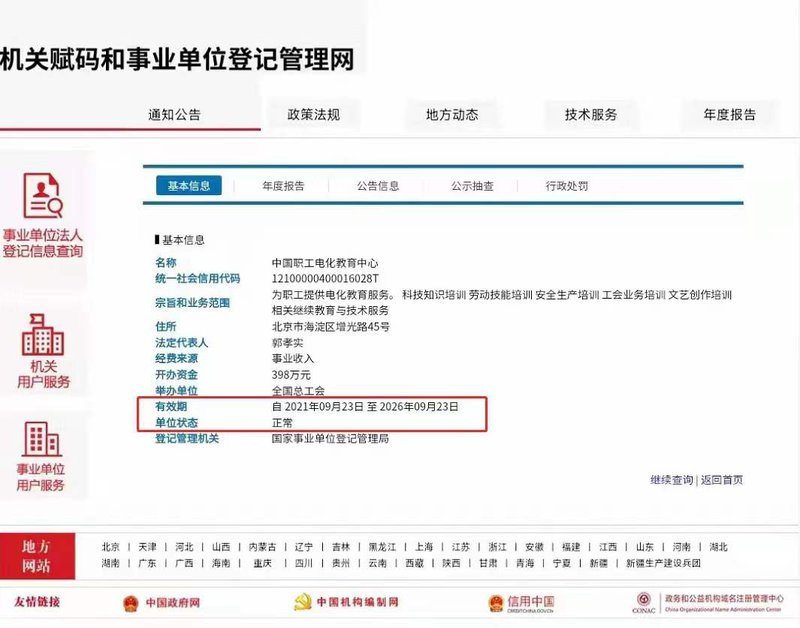Click the CONAC logo icon
Image resolution: width=800 pixels, height=628 pixels.
643,602
